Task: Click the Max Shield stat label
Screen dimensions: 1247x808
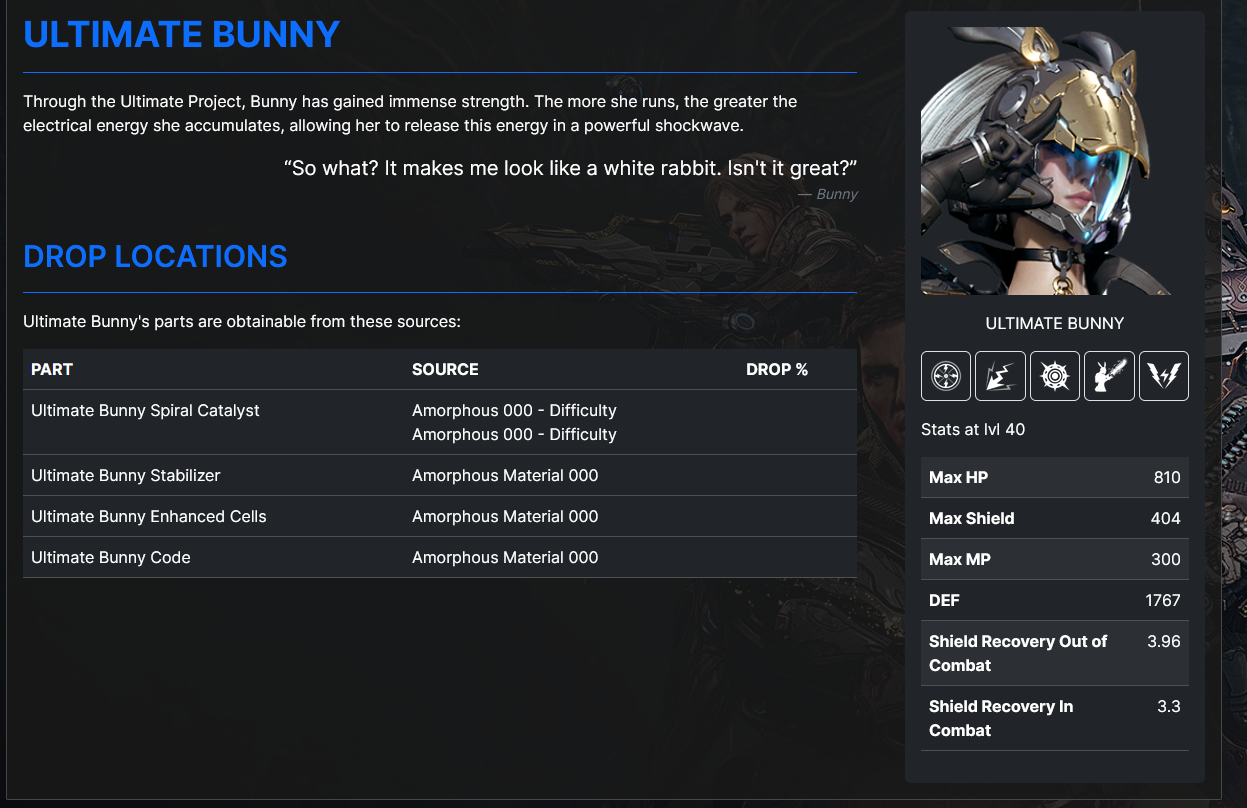Action: pyautogui.click(x=971, y=518)
